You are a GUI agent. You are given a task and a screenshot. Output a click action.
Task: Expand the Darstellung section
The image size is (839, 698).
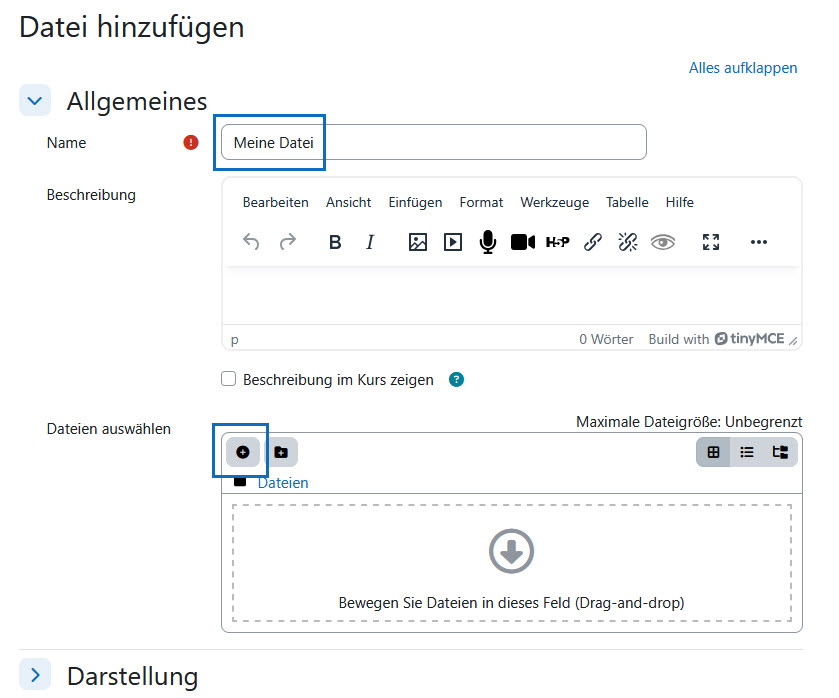(35, 675)
